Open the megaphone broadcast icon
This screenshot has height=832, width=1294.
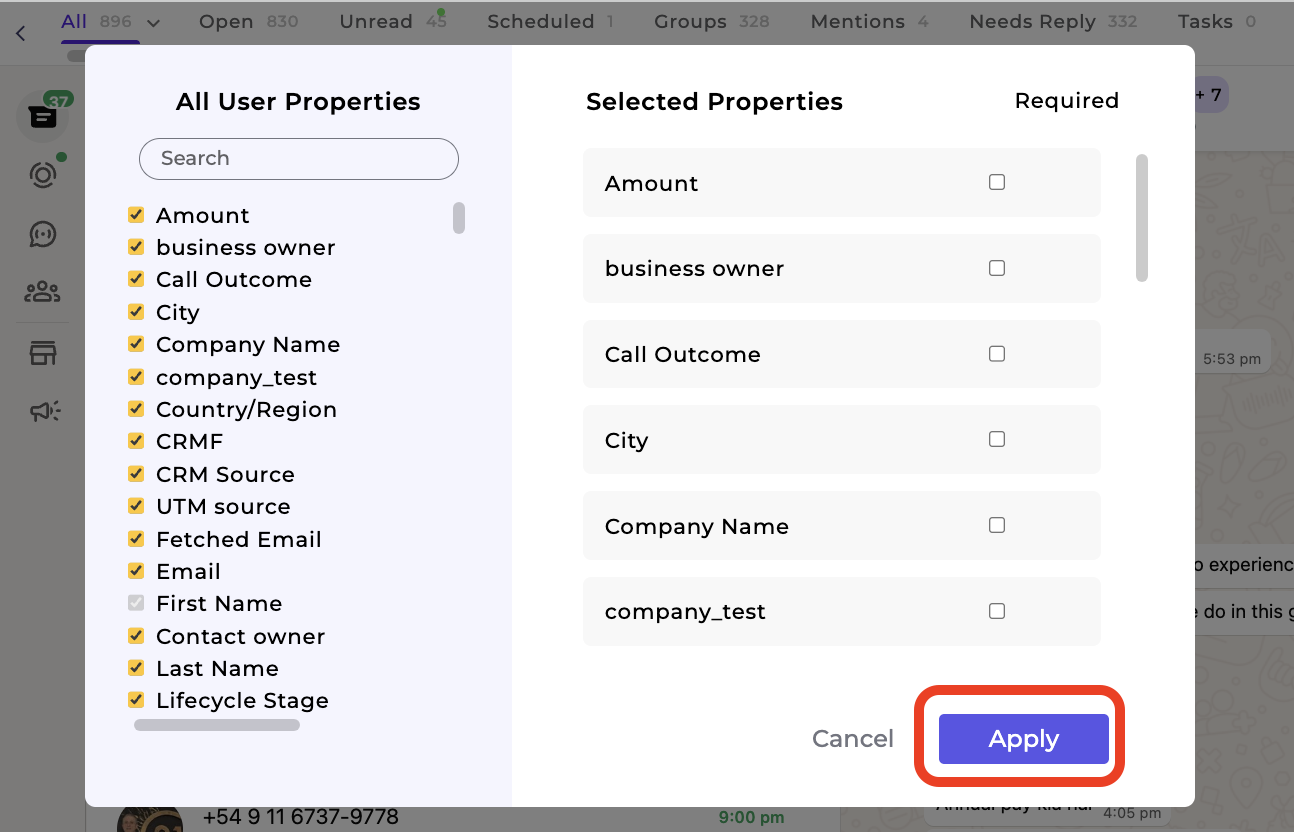(x=42, y=410)
